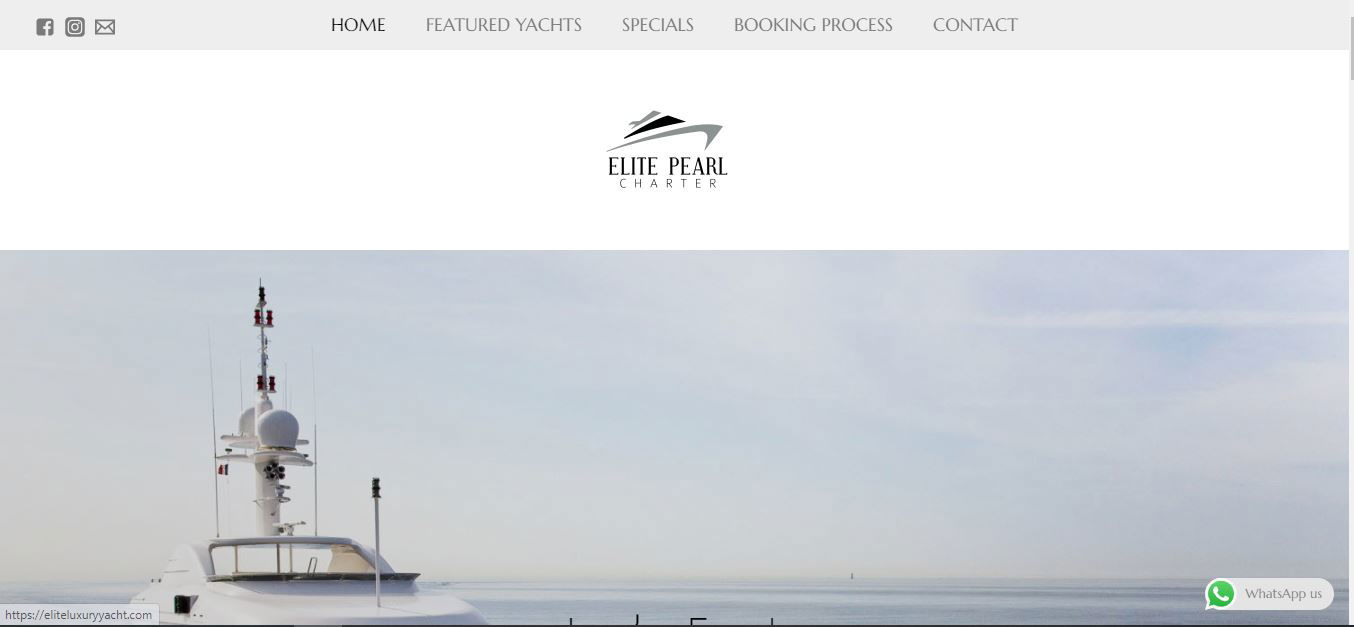This screenshot has width=1354, height=627.
Task: Navigate to the CONTACT page
Action: [975, 25]
